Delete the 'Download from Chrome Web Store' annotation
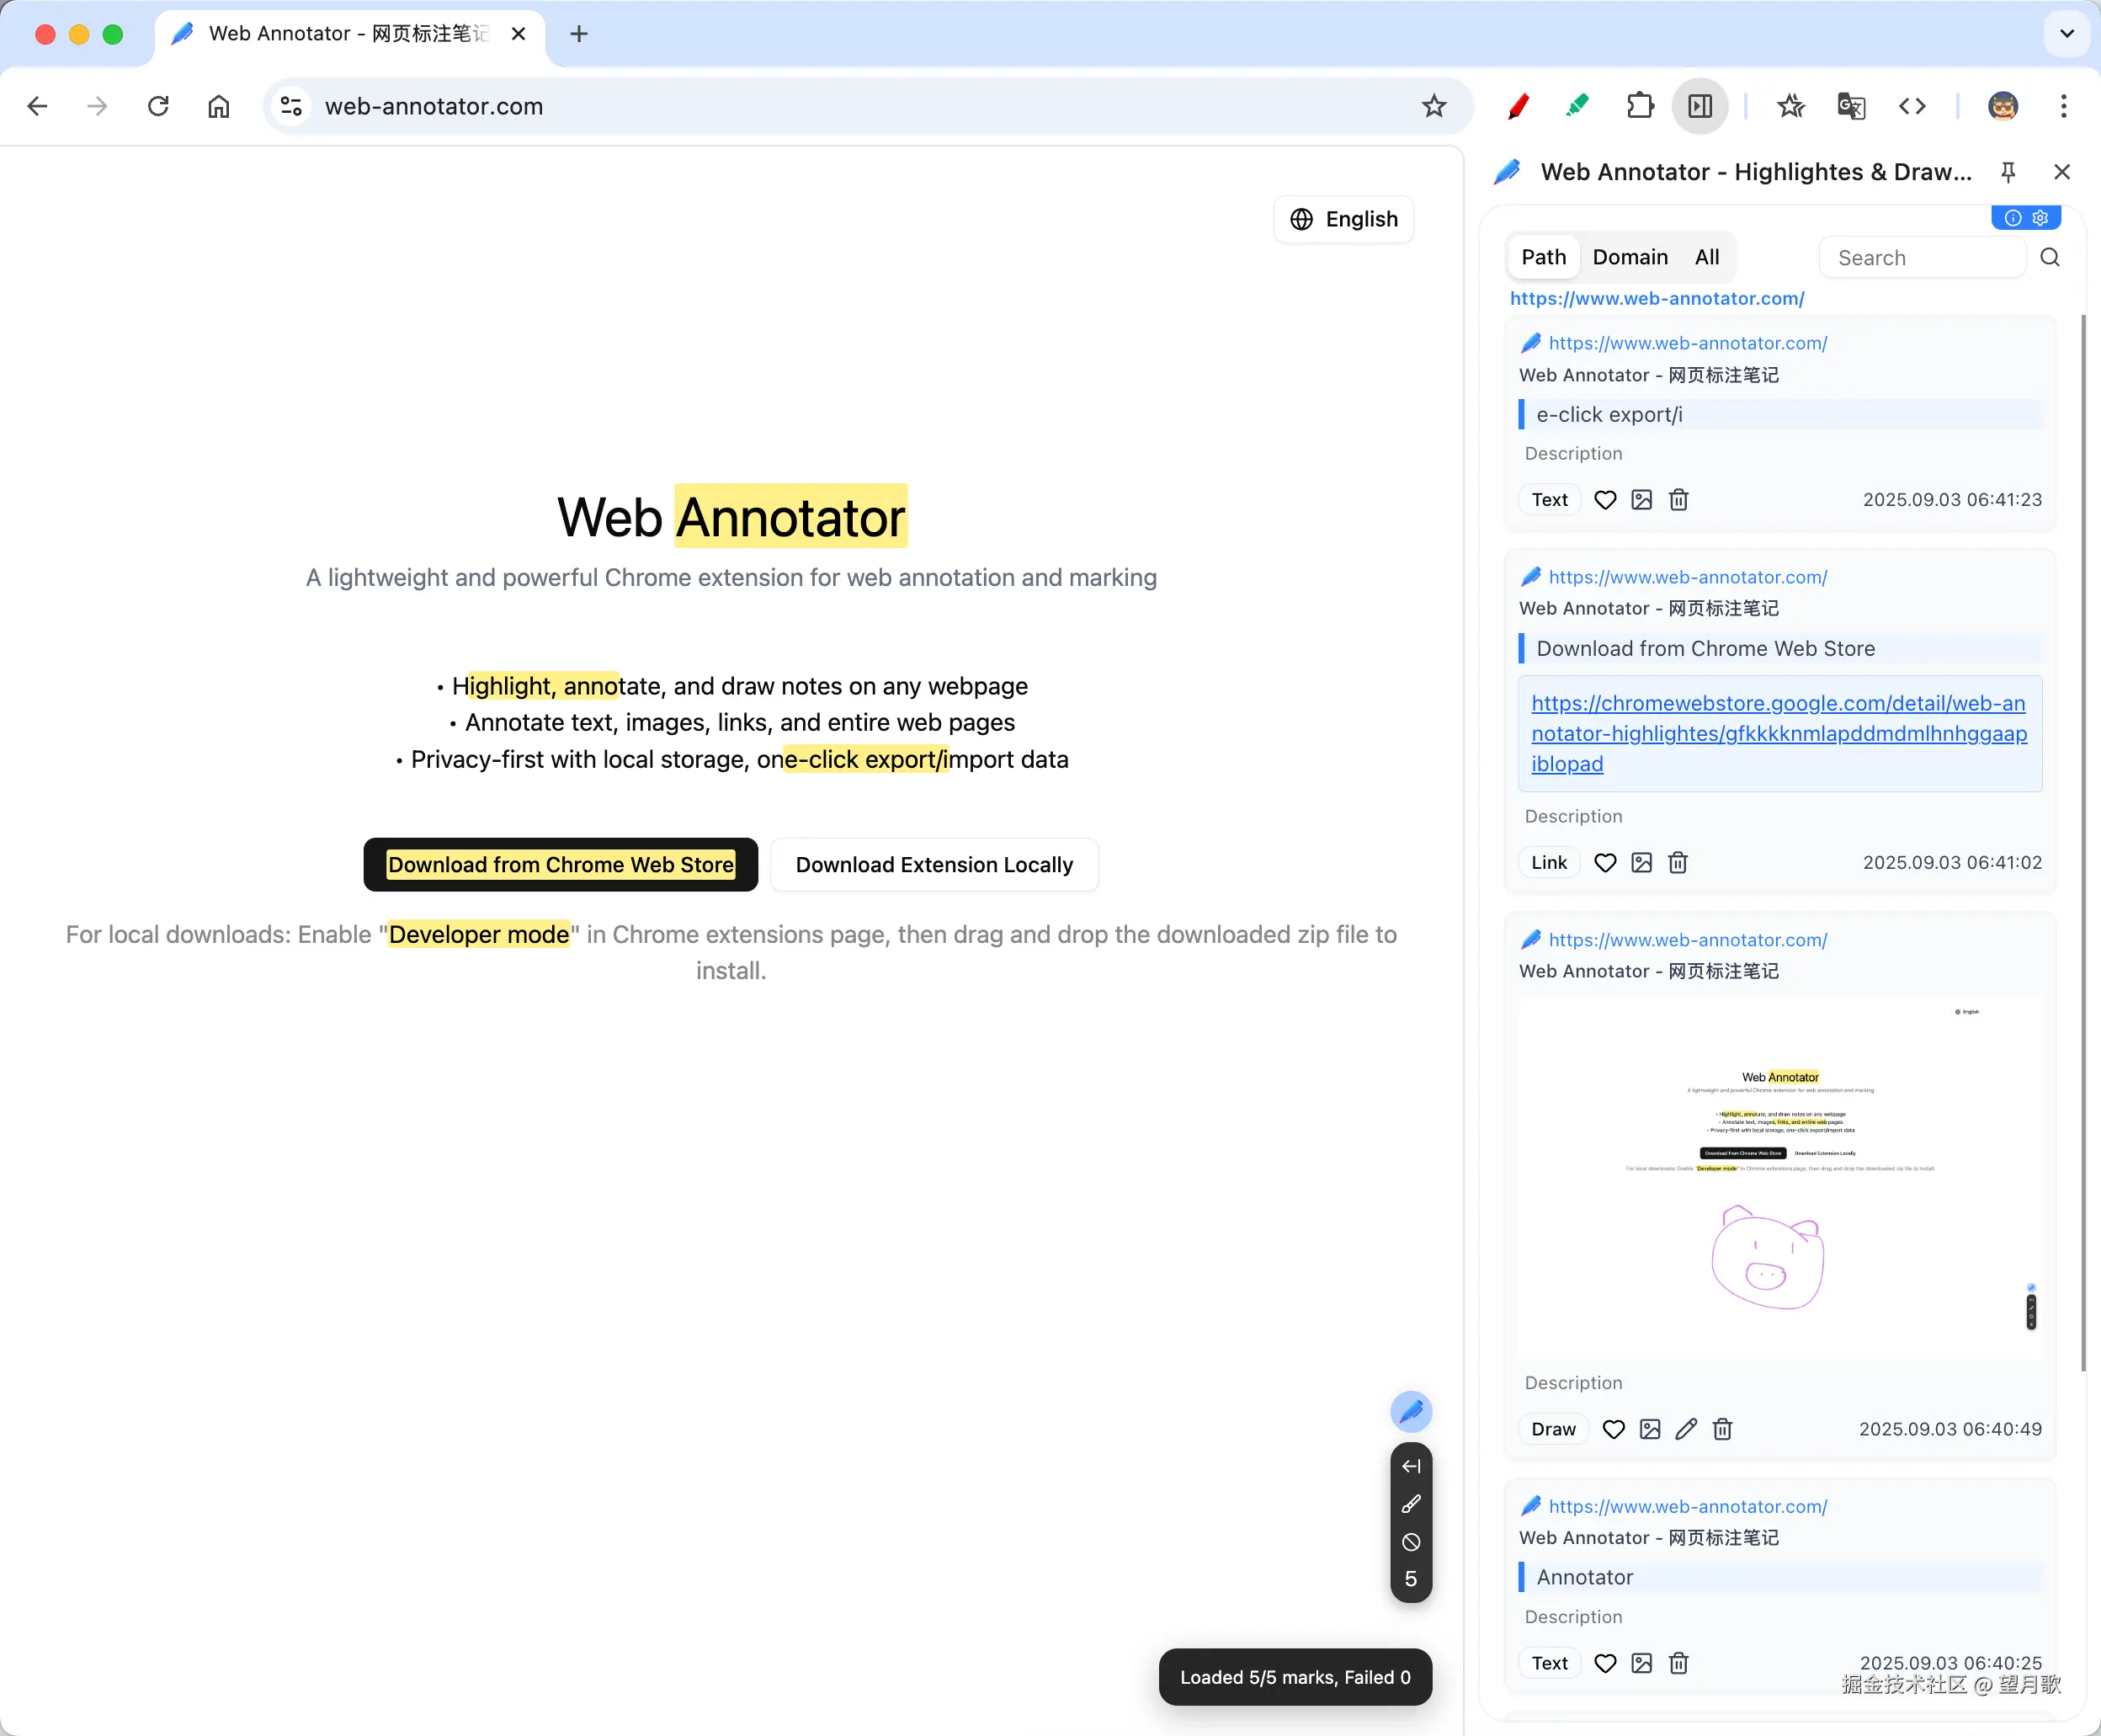 (1678, 863)
